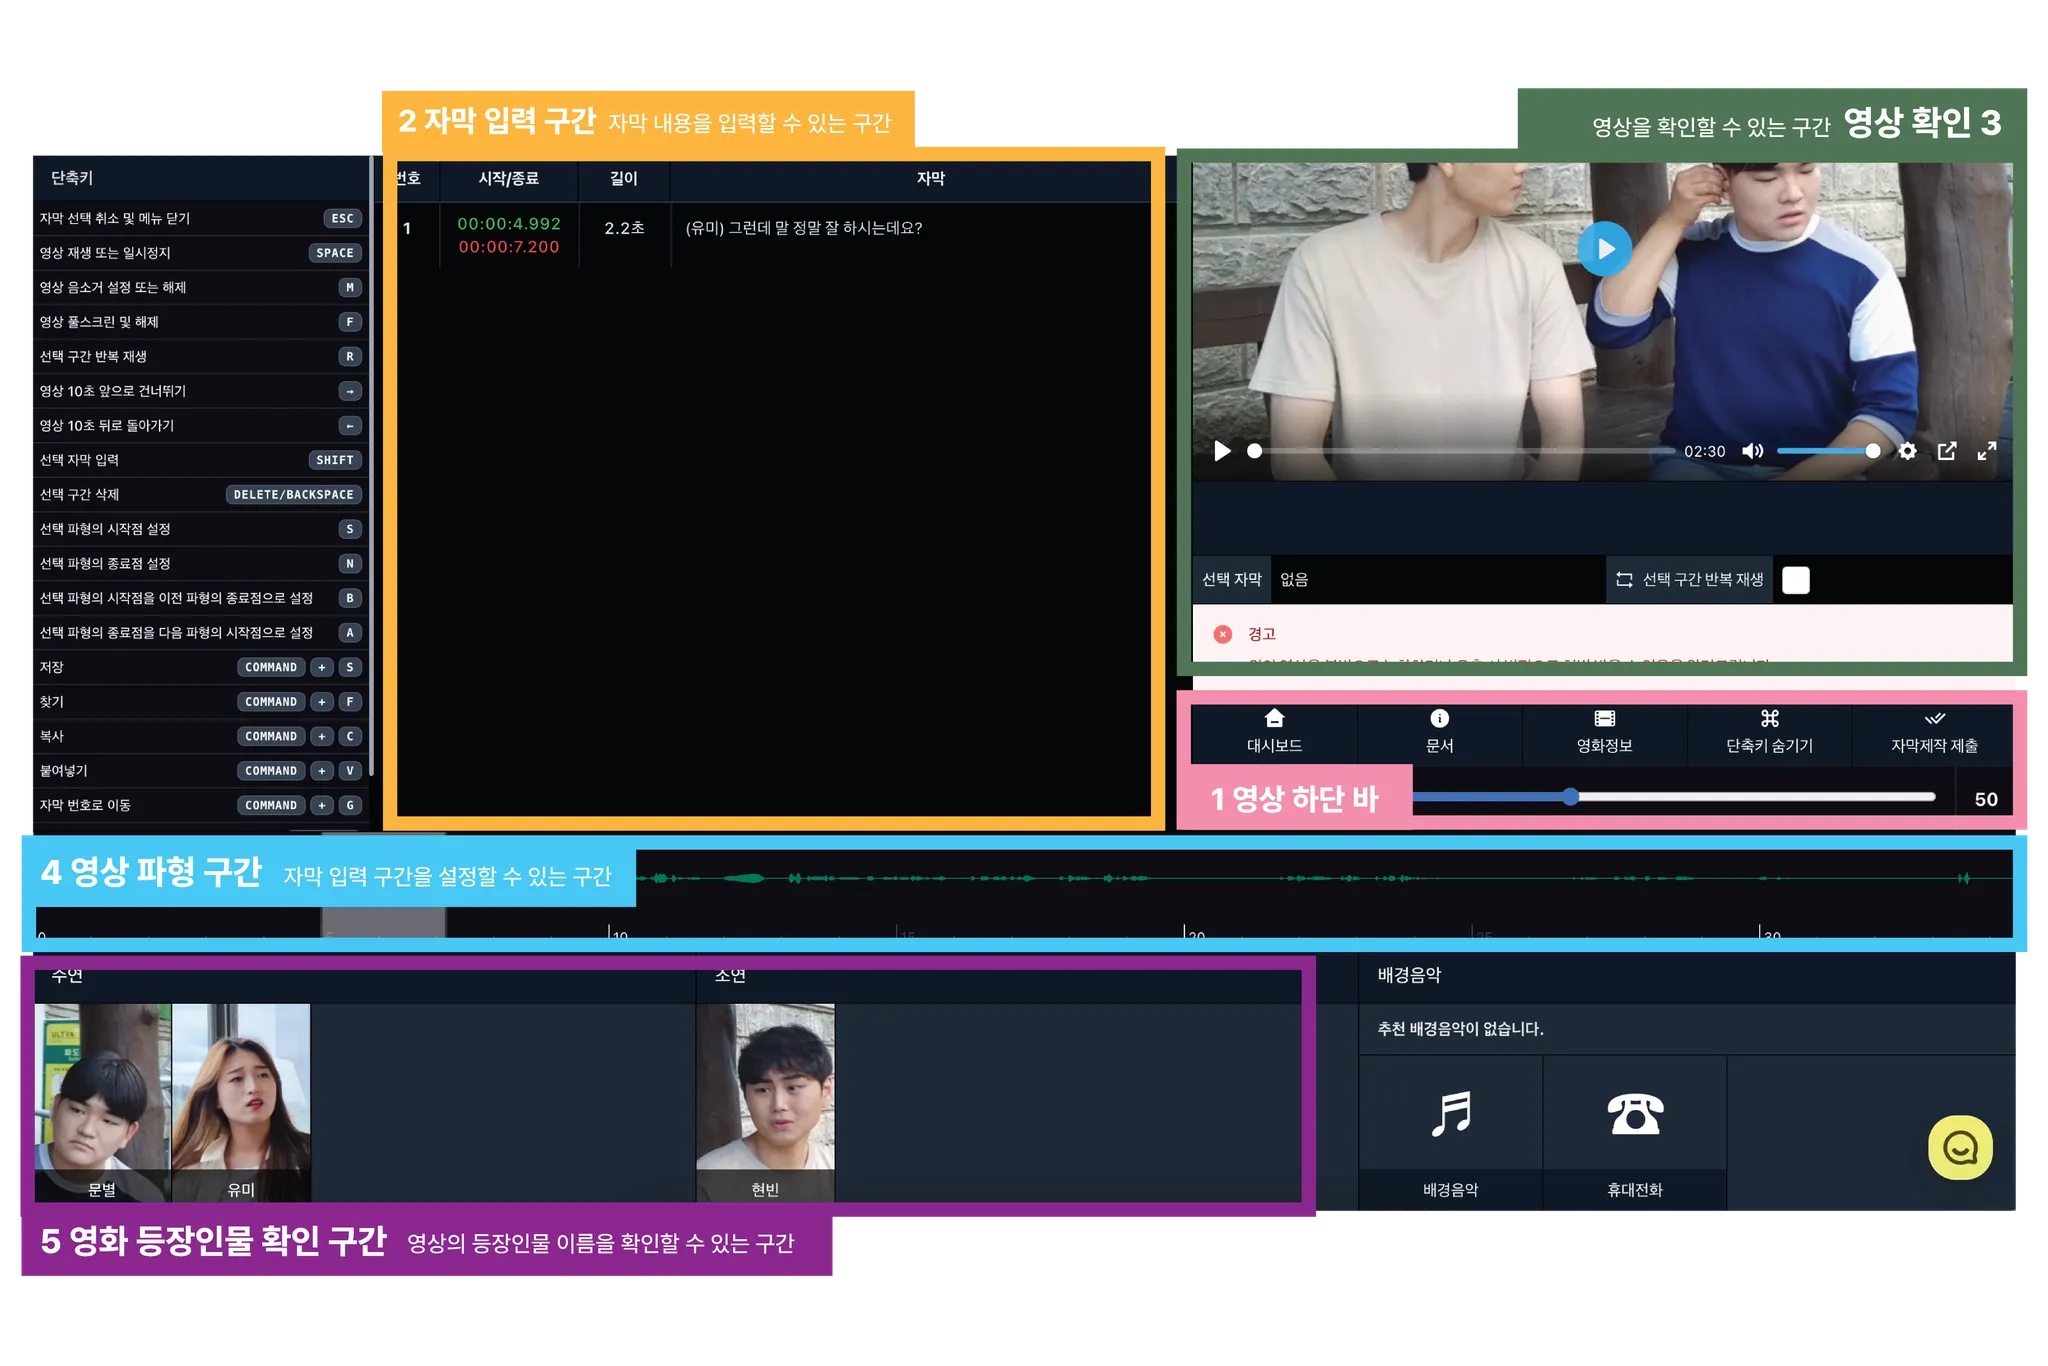
Task: Click the video volume slider
Action: [x=1826, y=451]
